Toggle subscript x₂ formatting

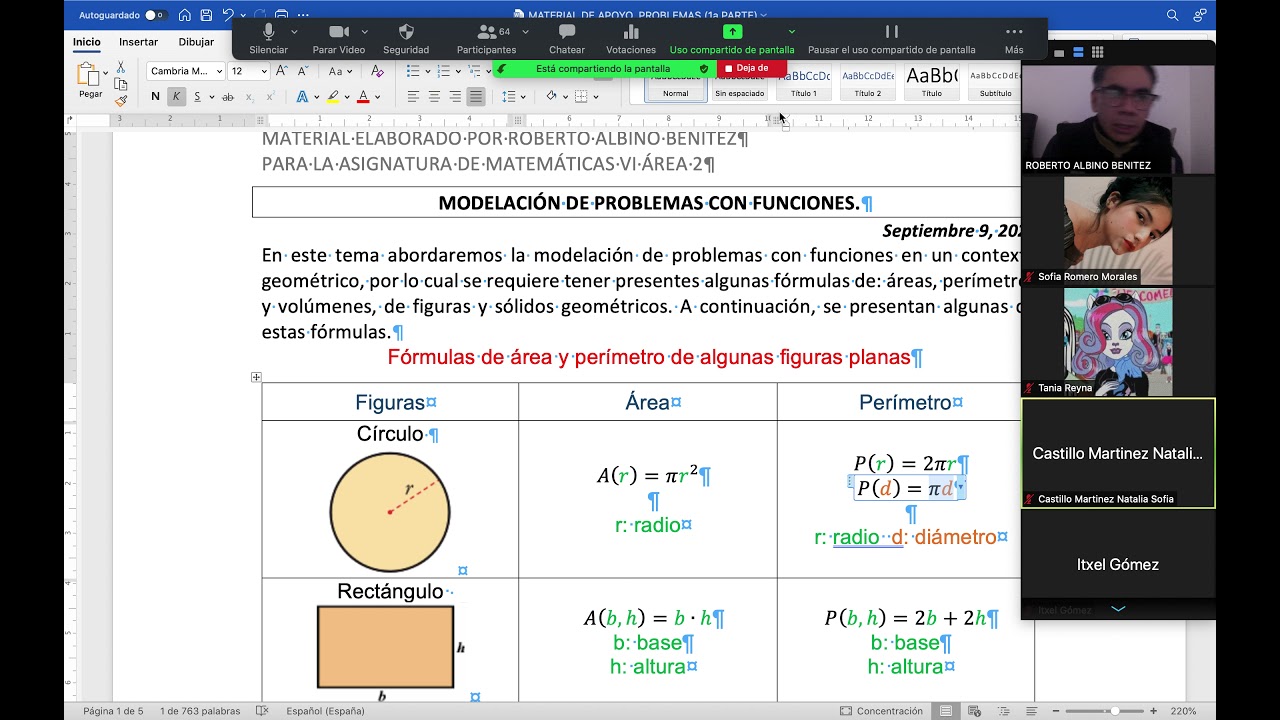(249, 97)
